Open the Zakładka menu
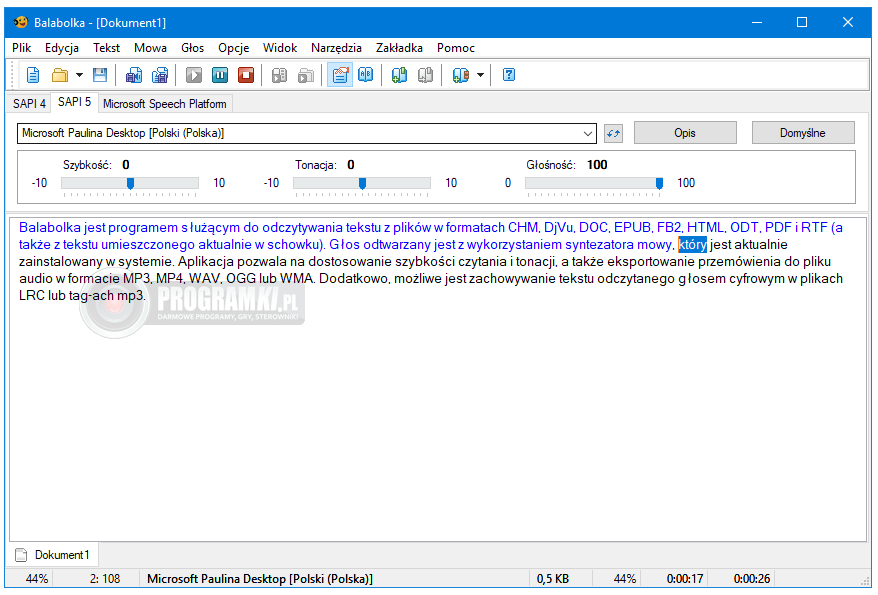The width and height of the screenshot is (878, 595). [399, 48]
